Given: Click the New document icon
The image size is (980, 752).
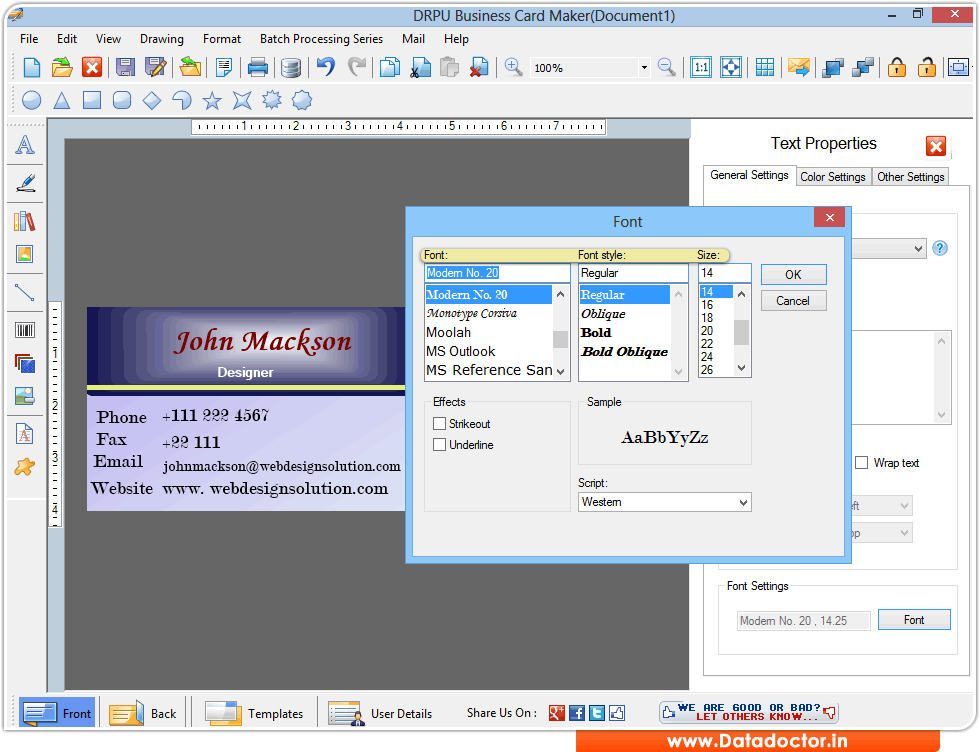Looking at the screenshot, I should tap(31, 67).
